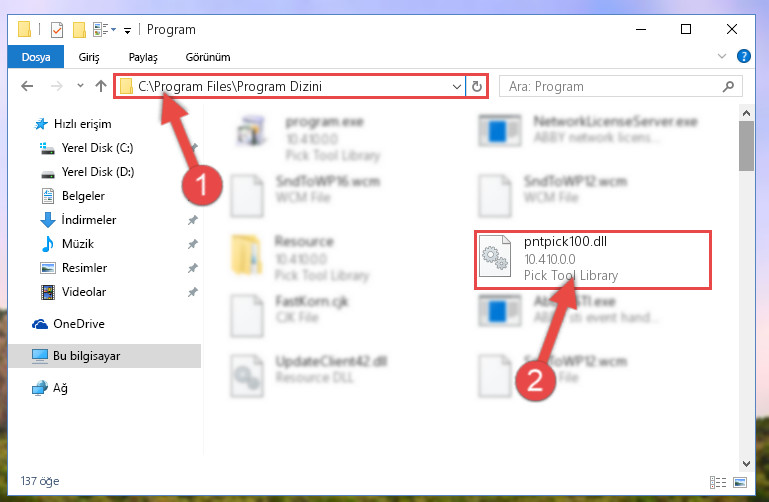Click the Properties checkmark quick access icon
Viewport: 769px width, 502px height.
(57, 30)
